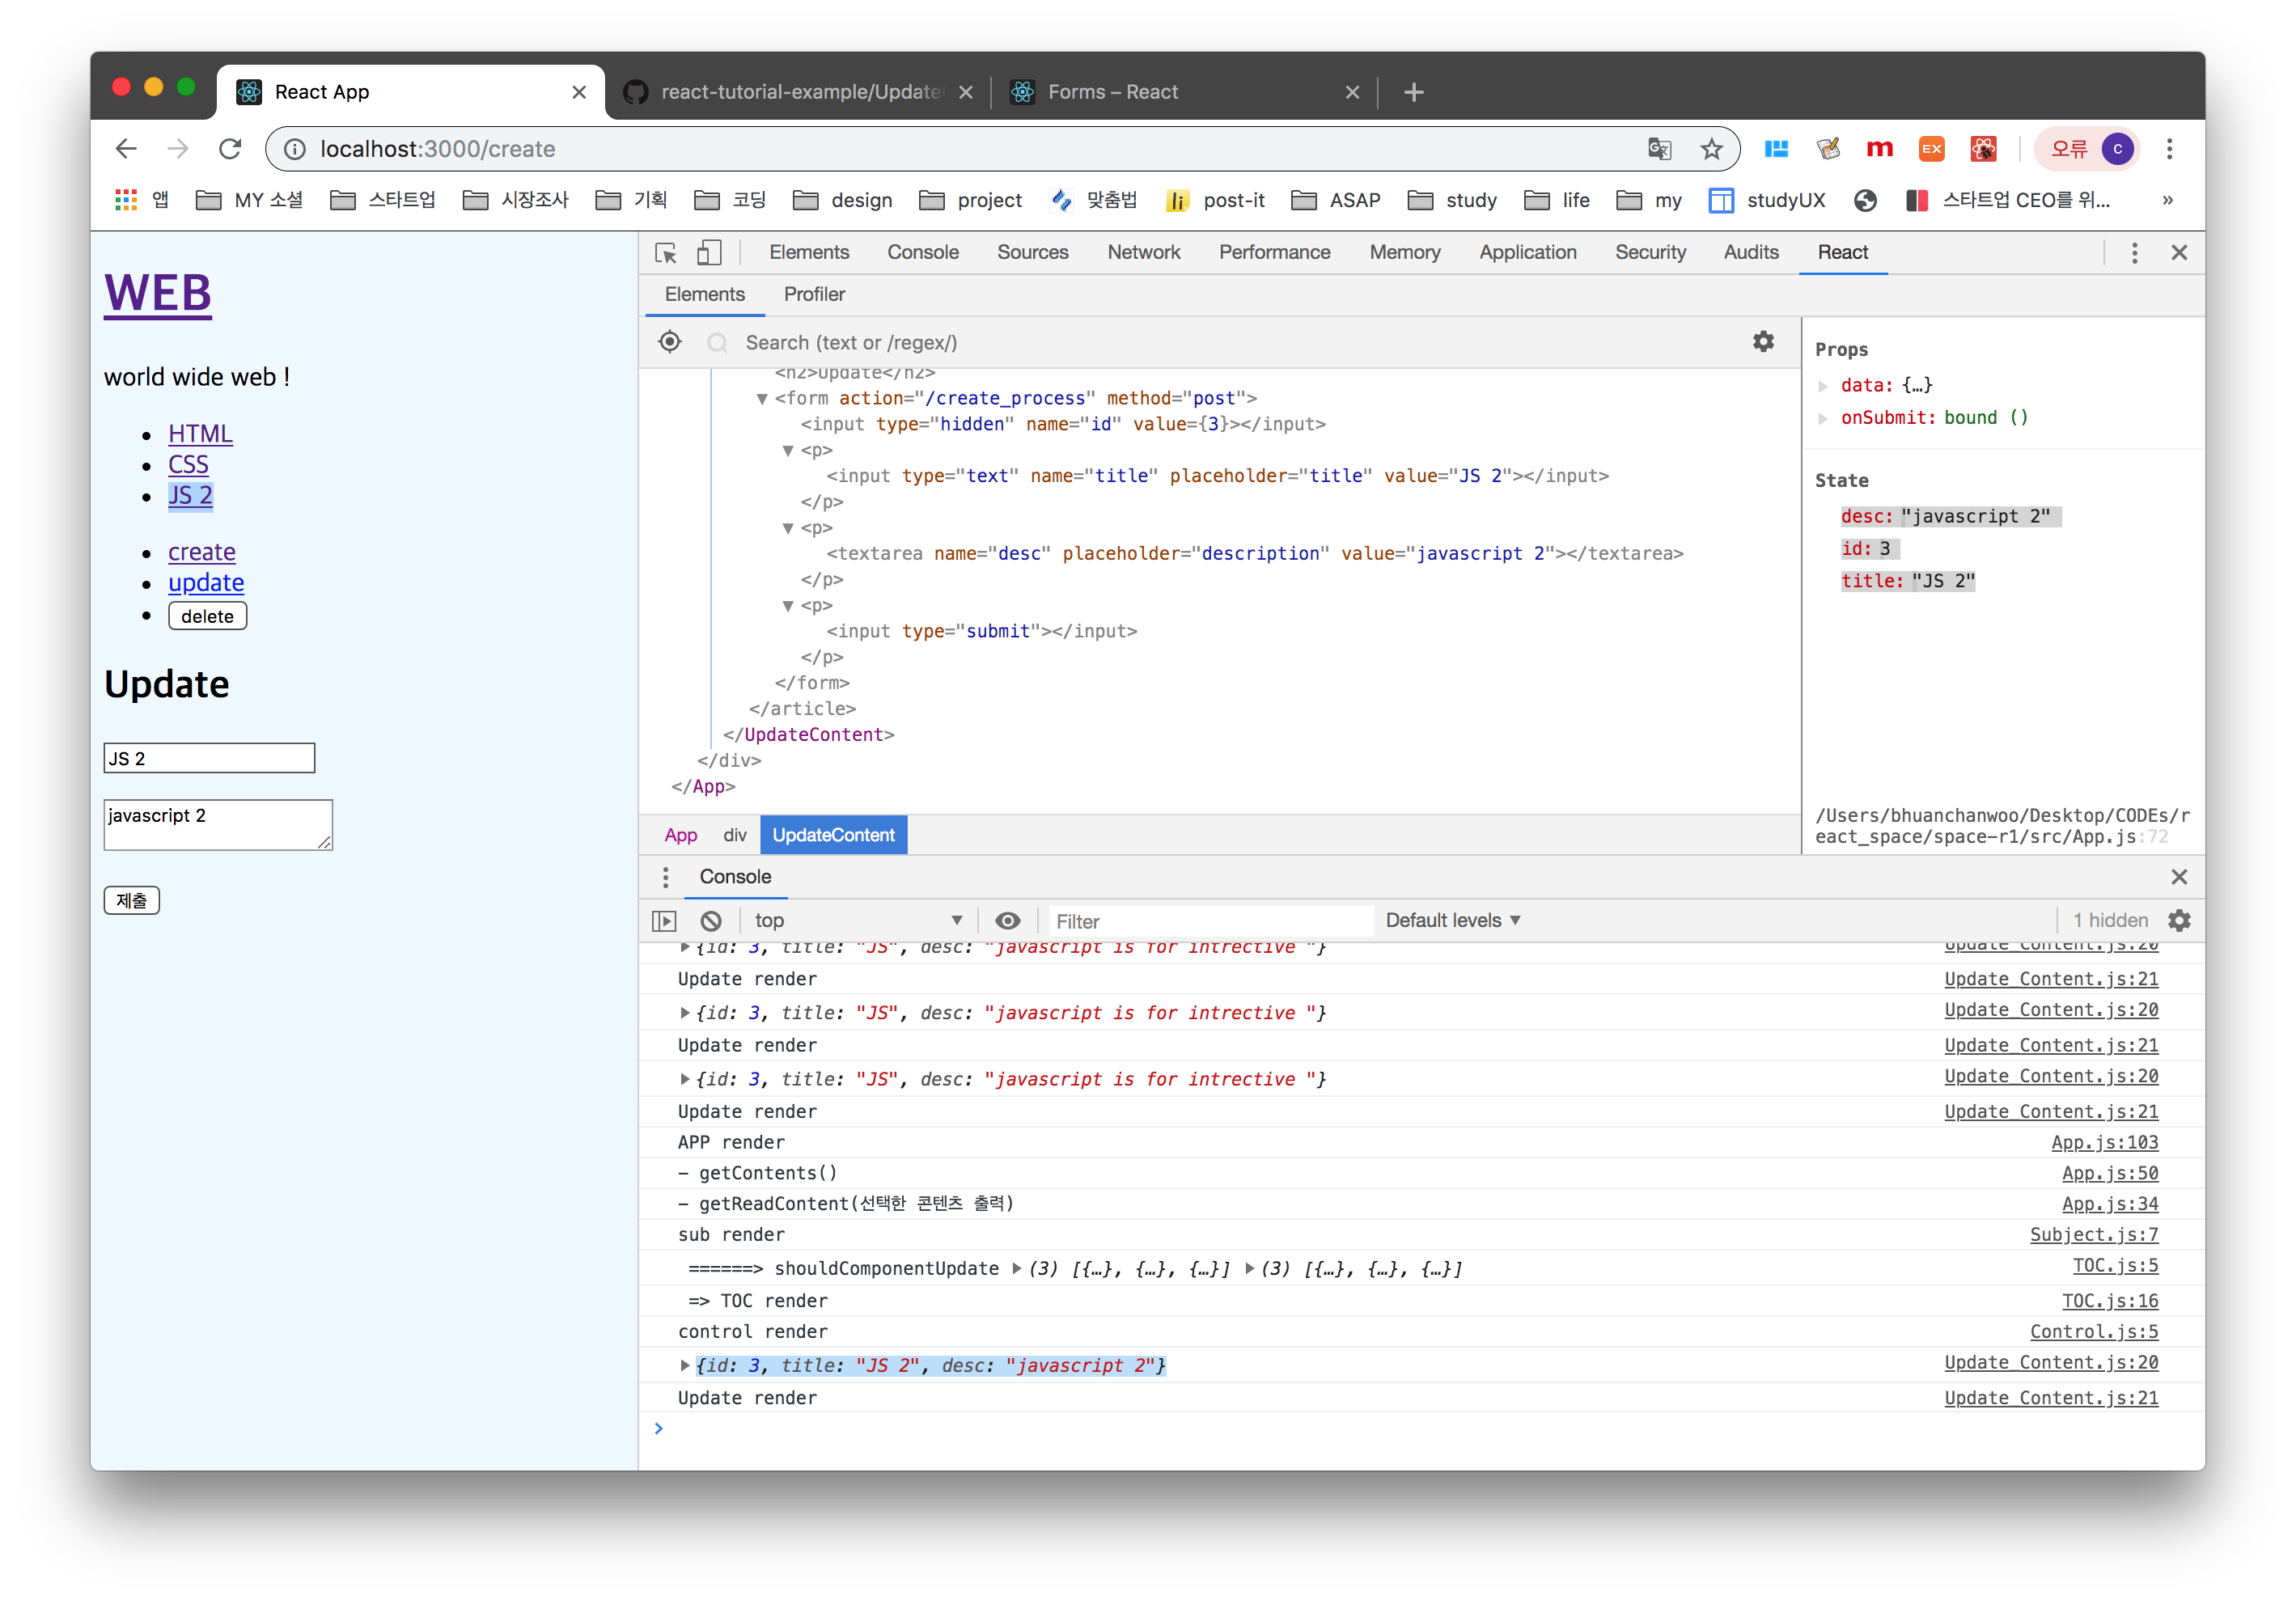Screen dimensions: 2296x1600
Task: Open the update link
Action: click(206, 583)
